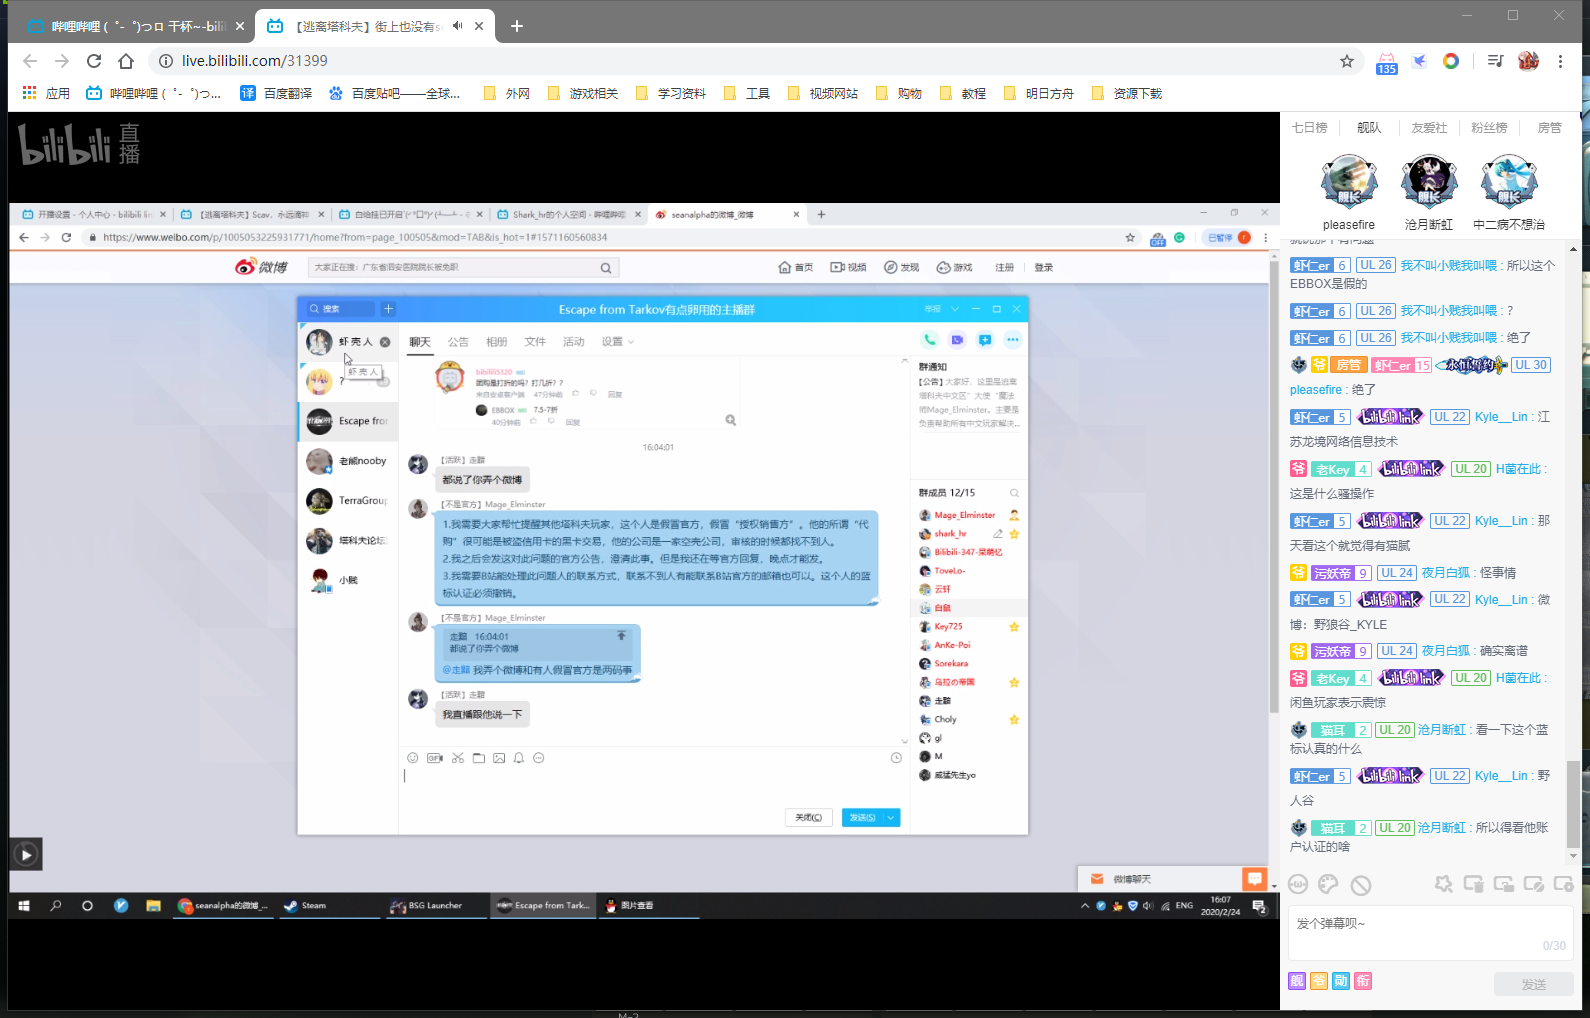Image resolution: width=1590 pixels, height=1018 pixels.
Task: Expand the 资源下载 bookmark folder
Action: tap(1126, 93)
